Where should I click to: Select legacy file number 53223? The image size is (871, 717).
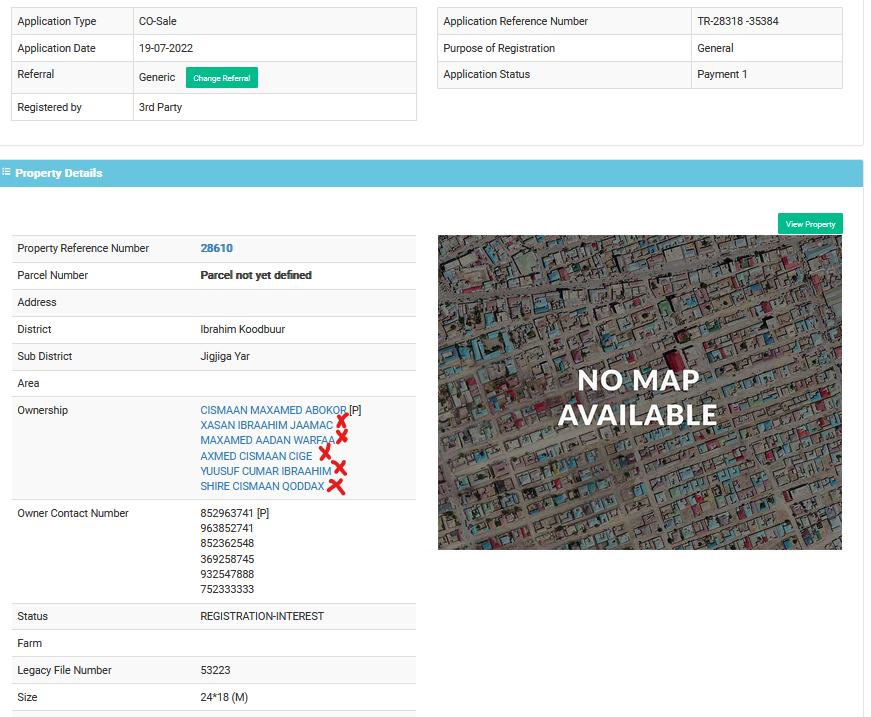click(x=216, y=670)
